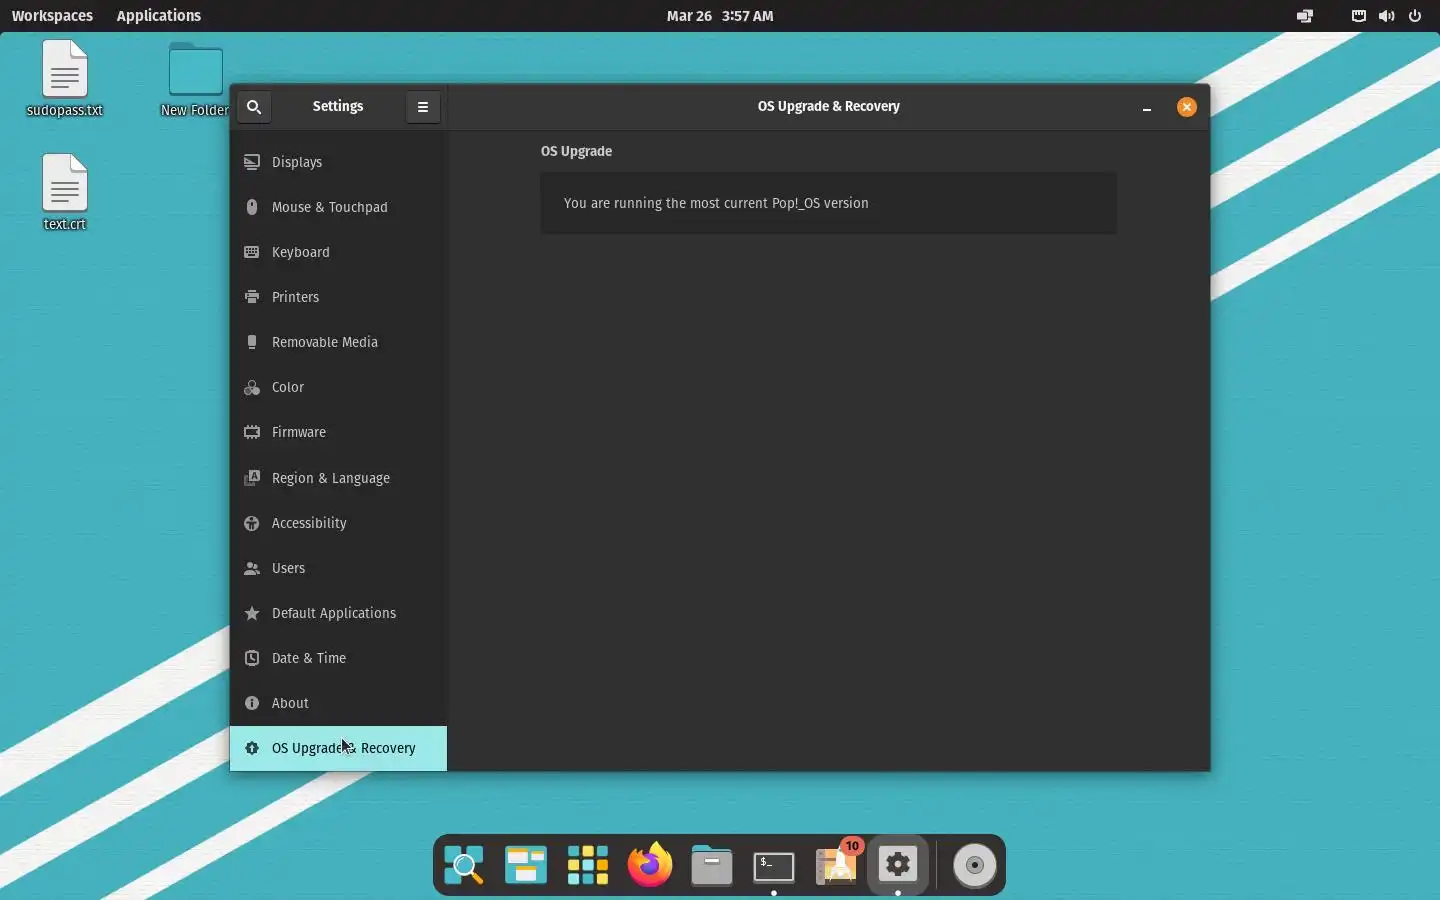Select Firmware in the sidebar

[x=339, y=432]
